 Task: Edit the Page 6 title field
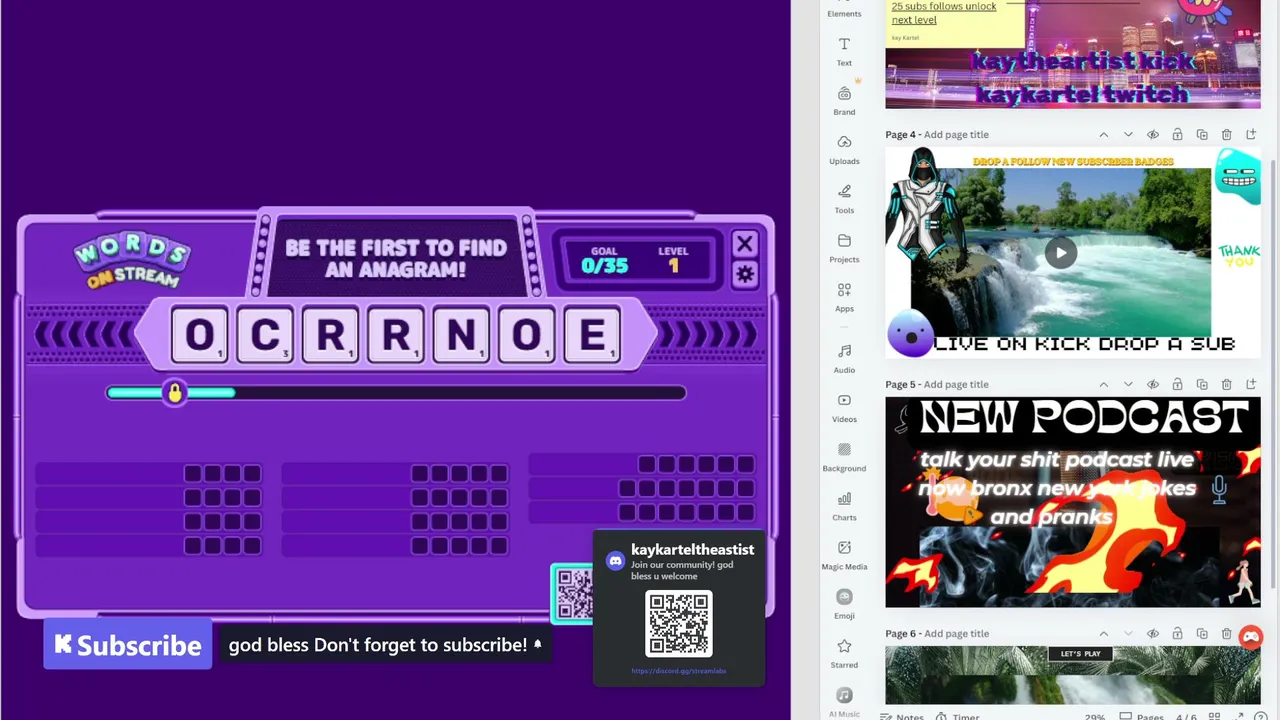click(956, 633)
